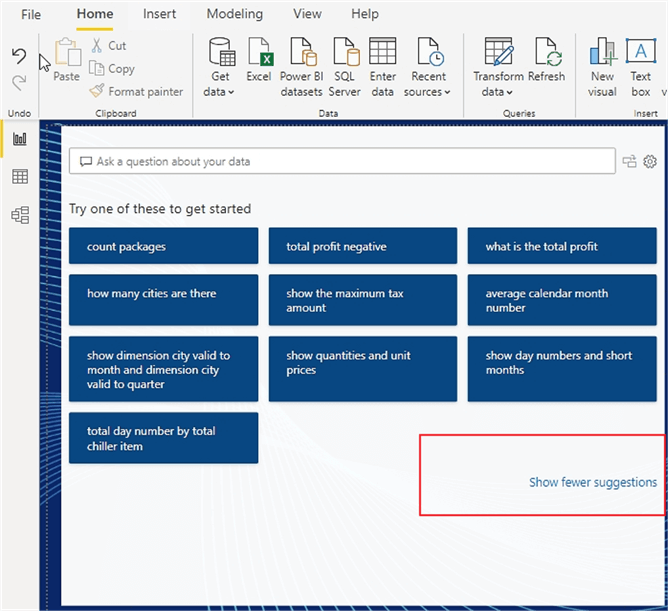Image resolution: width=668 pixels, height=611 pixels.
Task: Insert a Text box
Action: (x=641, y=67)
